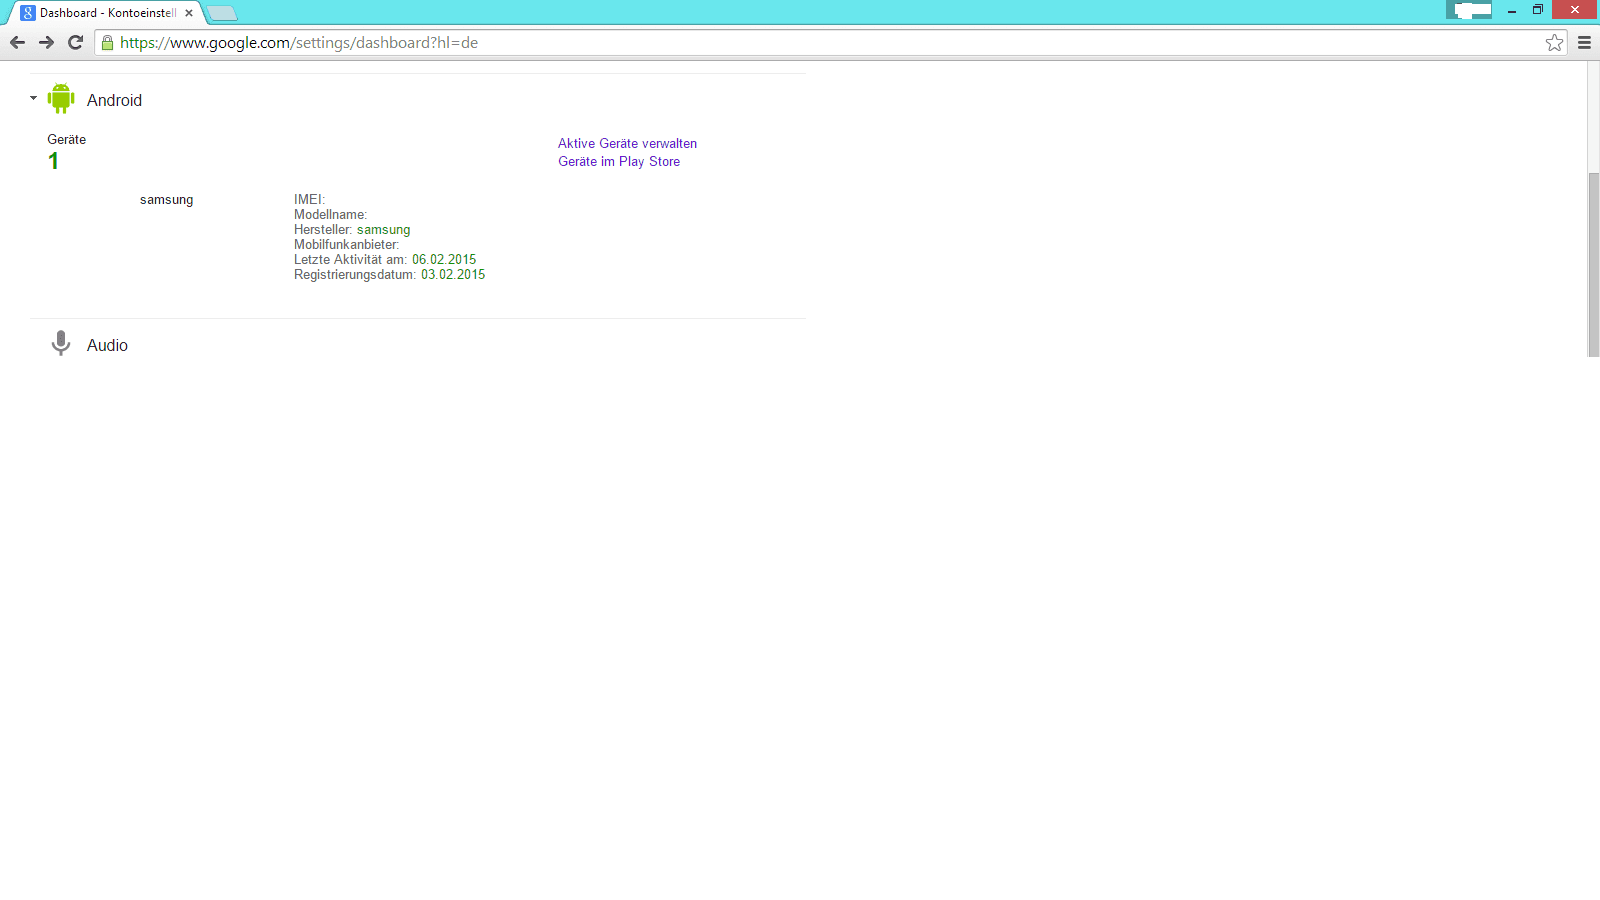The height and width of the screenshot is (900, 1600).
Task: Click the green SSL padlock icon
Action: tap(108, 43)
